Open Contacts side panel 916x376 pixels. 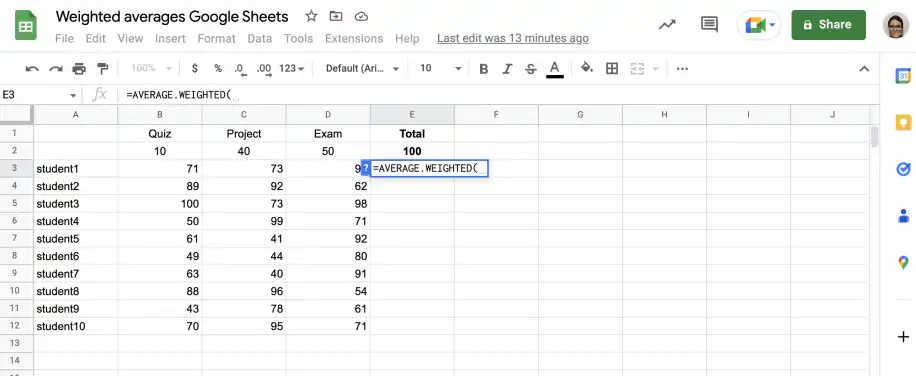pos(903,216)
